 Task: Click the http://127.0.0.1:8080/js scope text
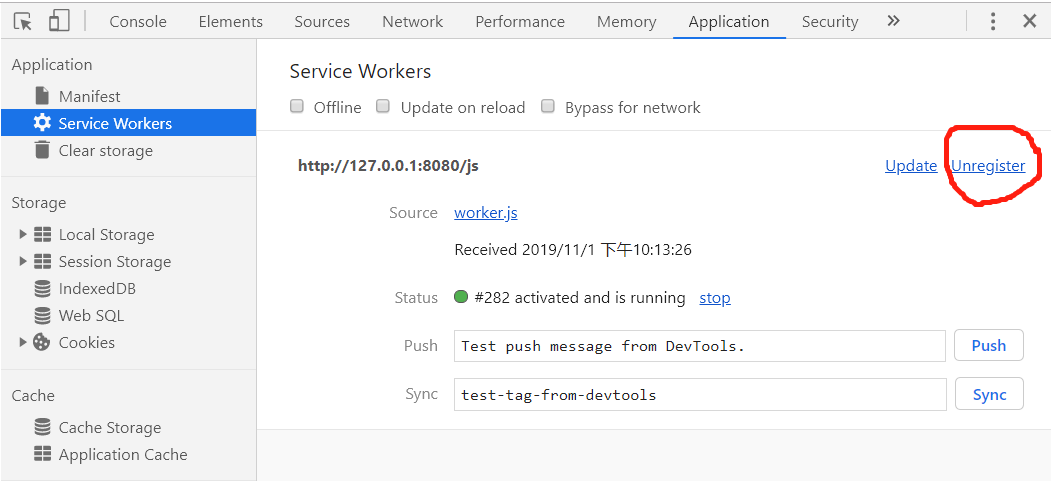pyautogui.click(x=388, y=165)
